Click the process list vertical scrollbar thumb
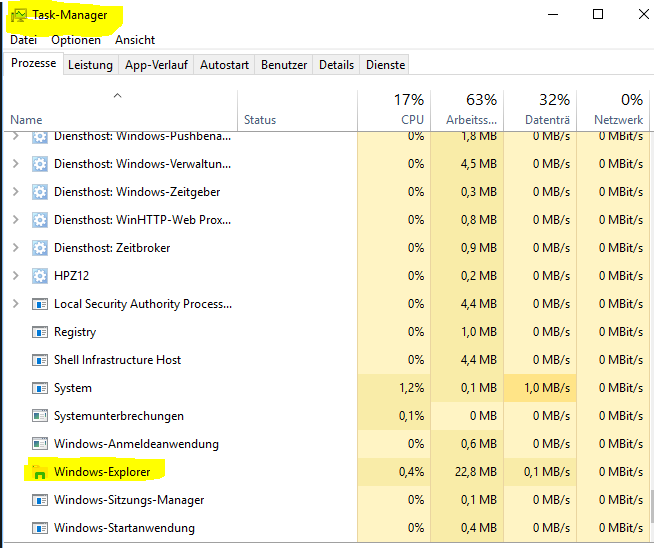 tap(651, 506)
